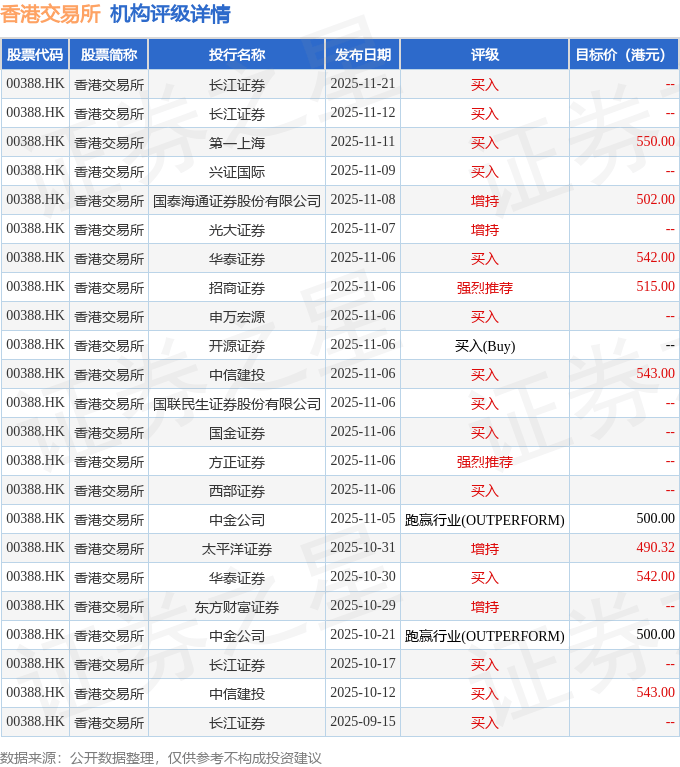Click the 评级 column header

click(x=484, y=55)
